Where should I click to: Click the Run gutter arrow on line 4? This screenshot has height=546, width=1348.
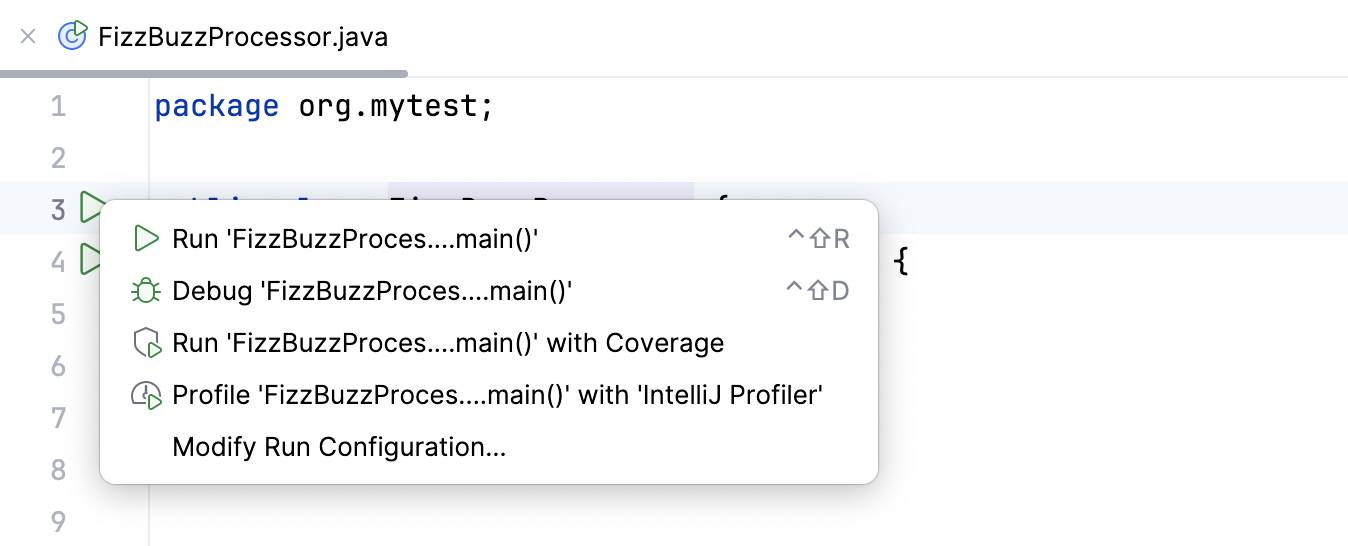click(90, 260)
